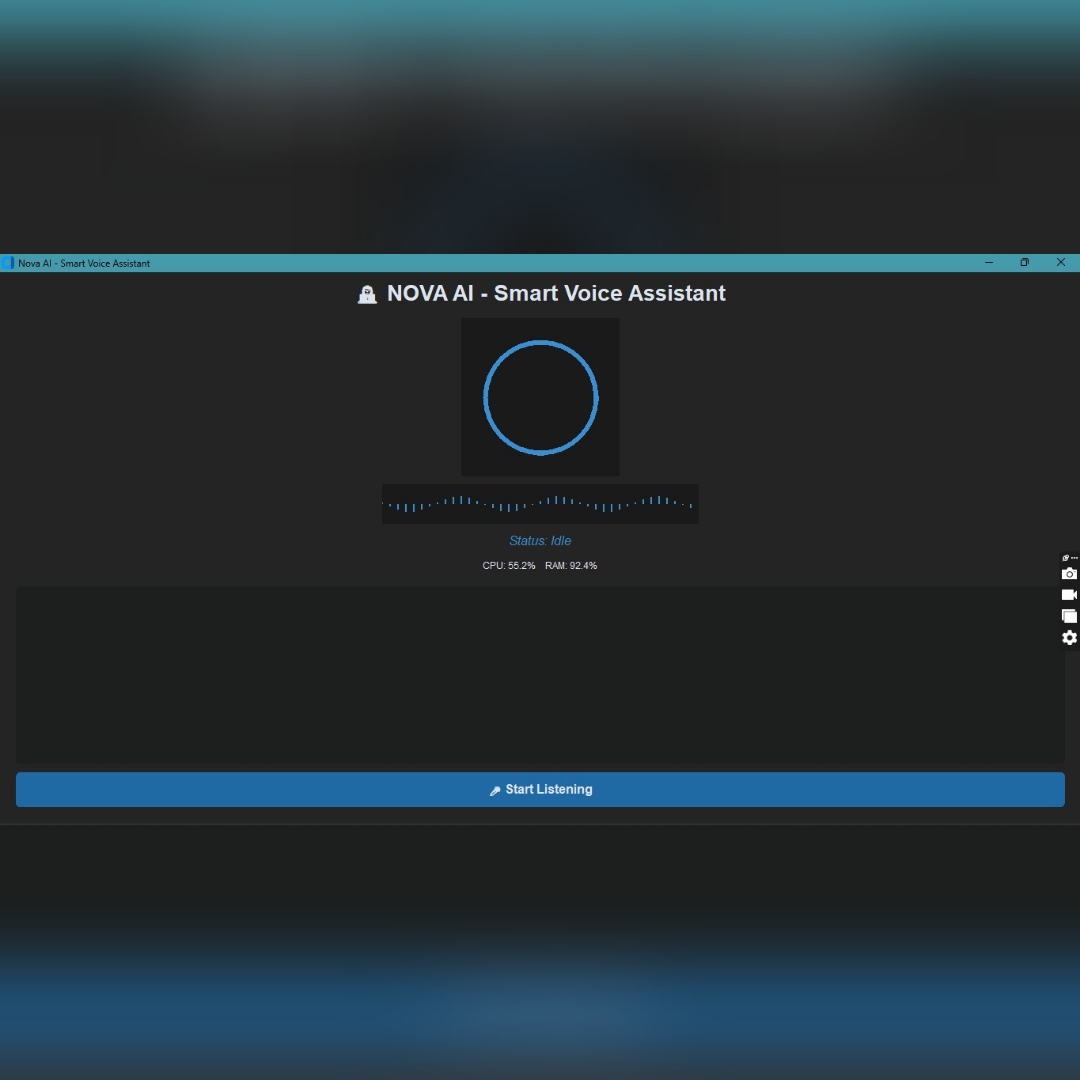Click the 'Status: Idle' text
The image size is (1080, 1080).
540,541
